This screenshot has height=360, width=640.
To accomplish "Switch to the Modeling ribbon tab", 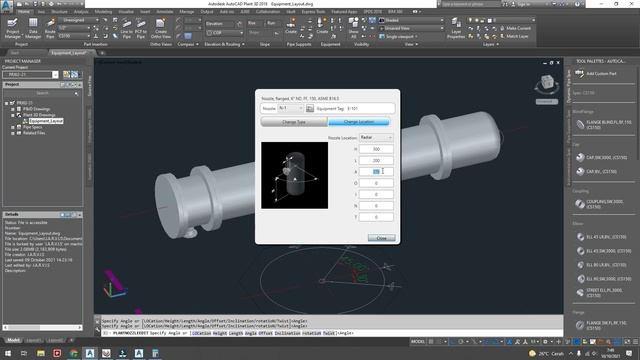I will coord(103,12).
